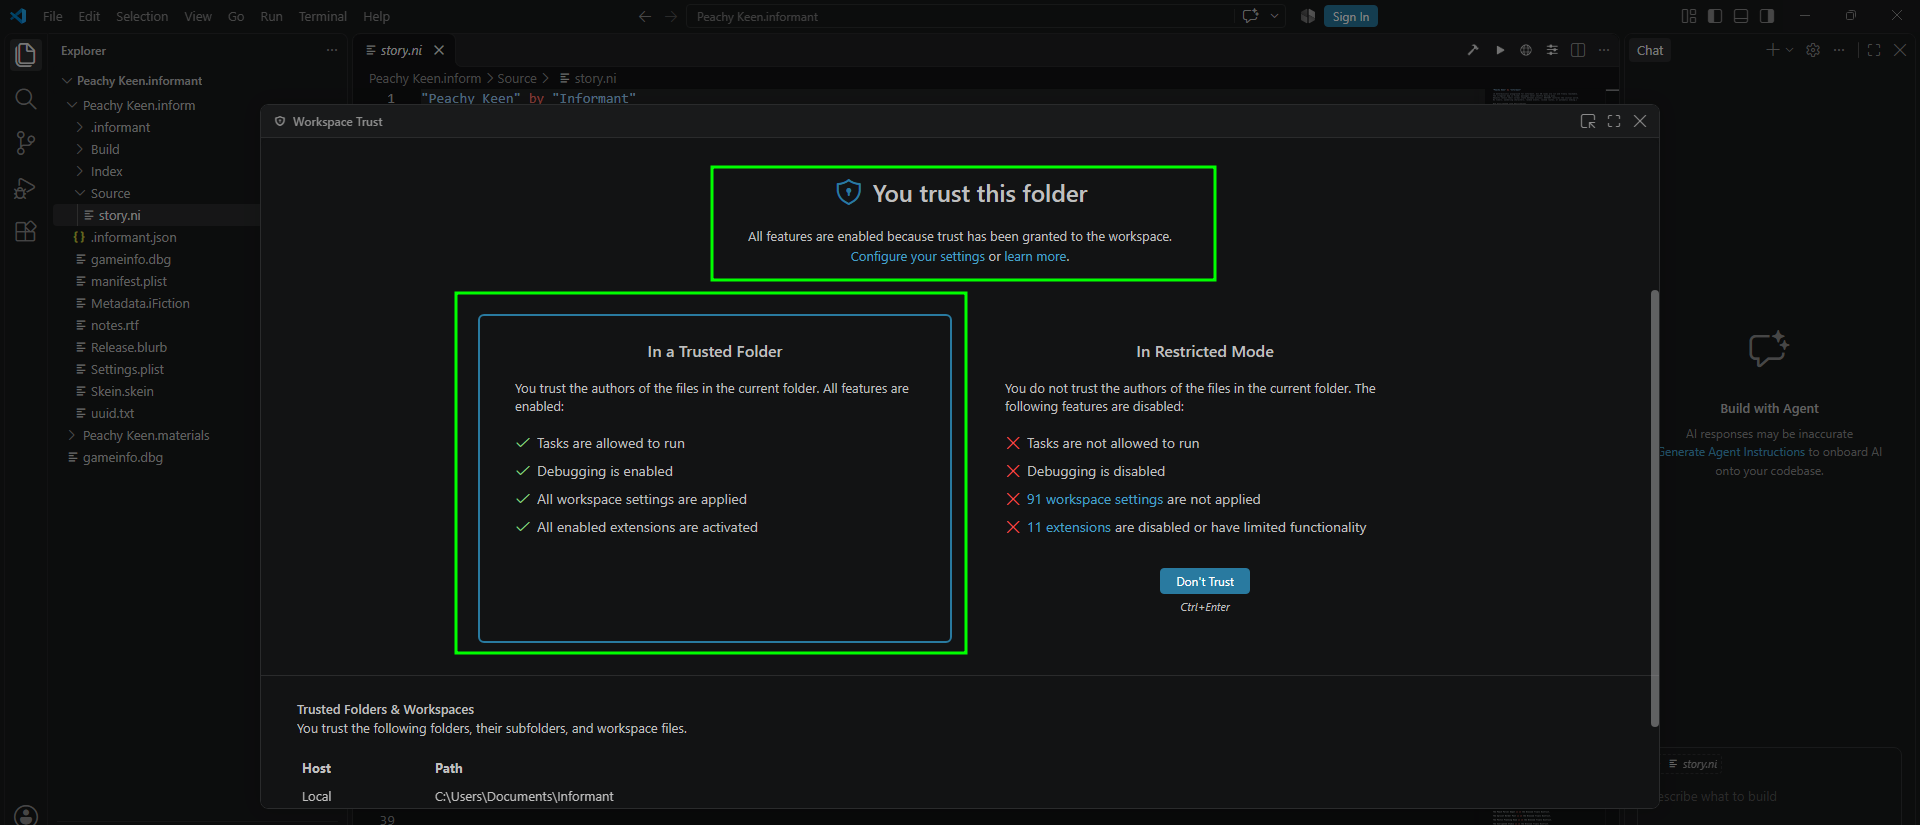Close the story.ni editor tab
The width and height of the screenshot is (1920, 825).
click(439, 50)
